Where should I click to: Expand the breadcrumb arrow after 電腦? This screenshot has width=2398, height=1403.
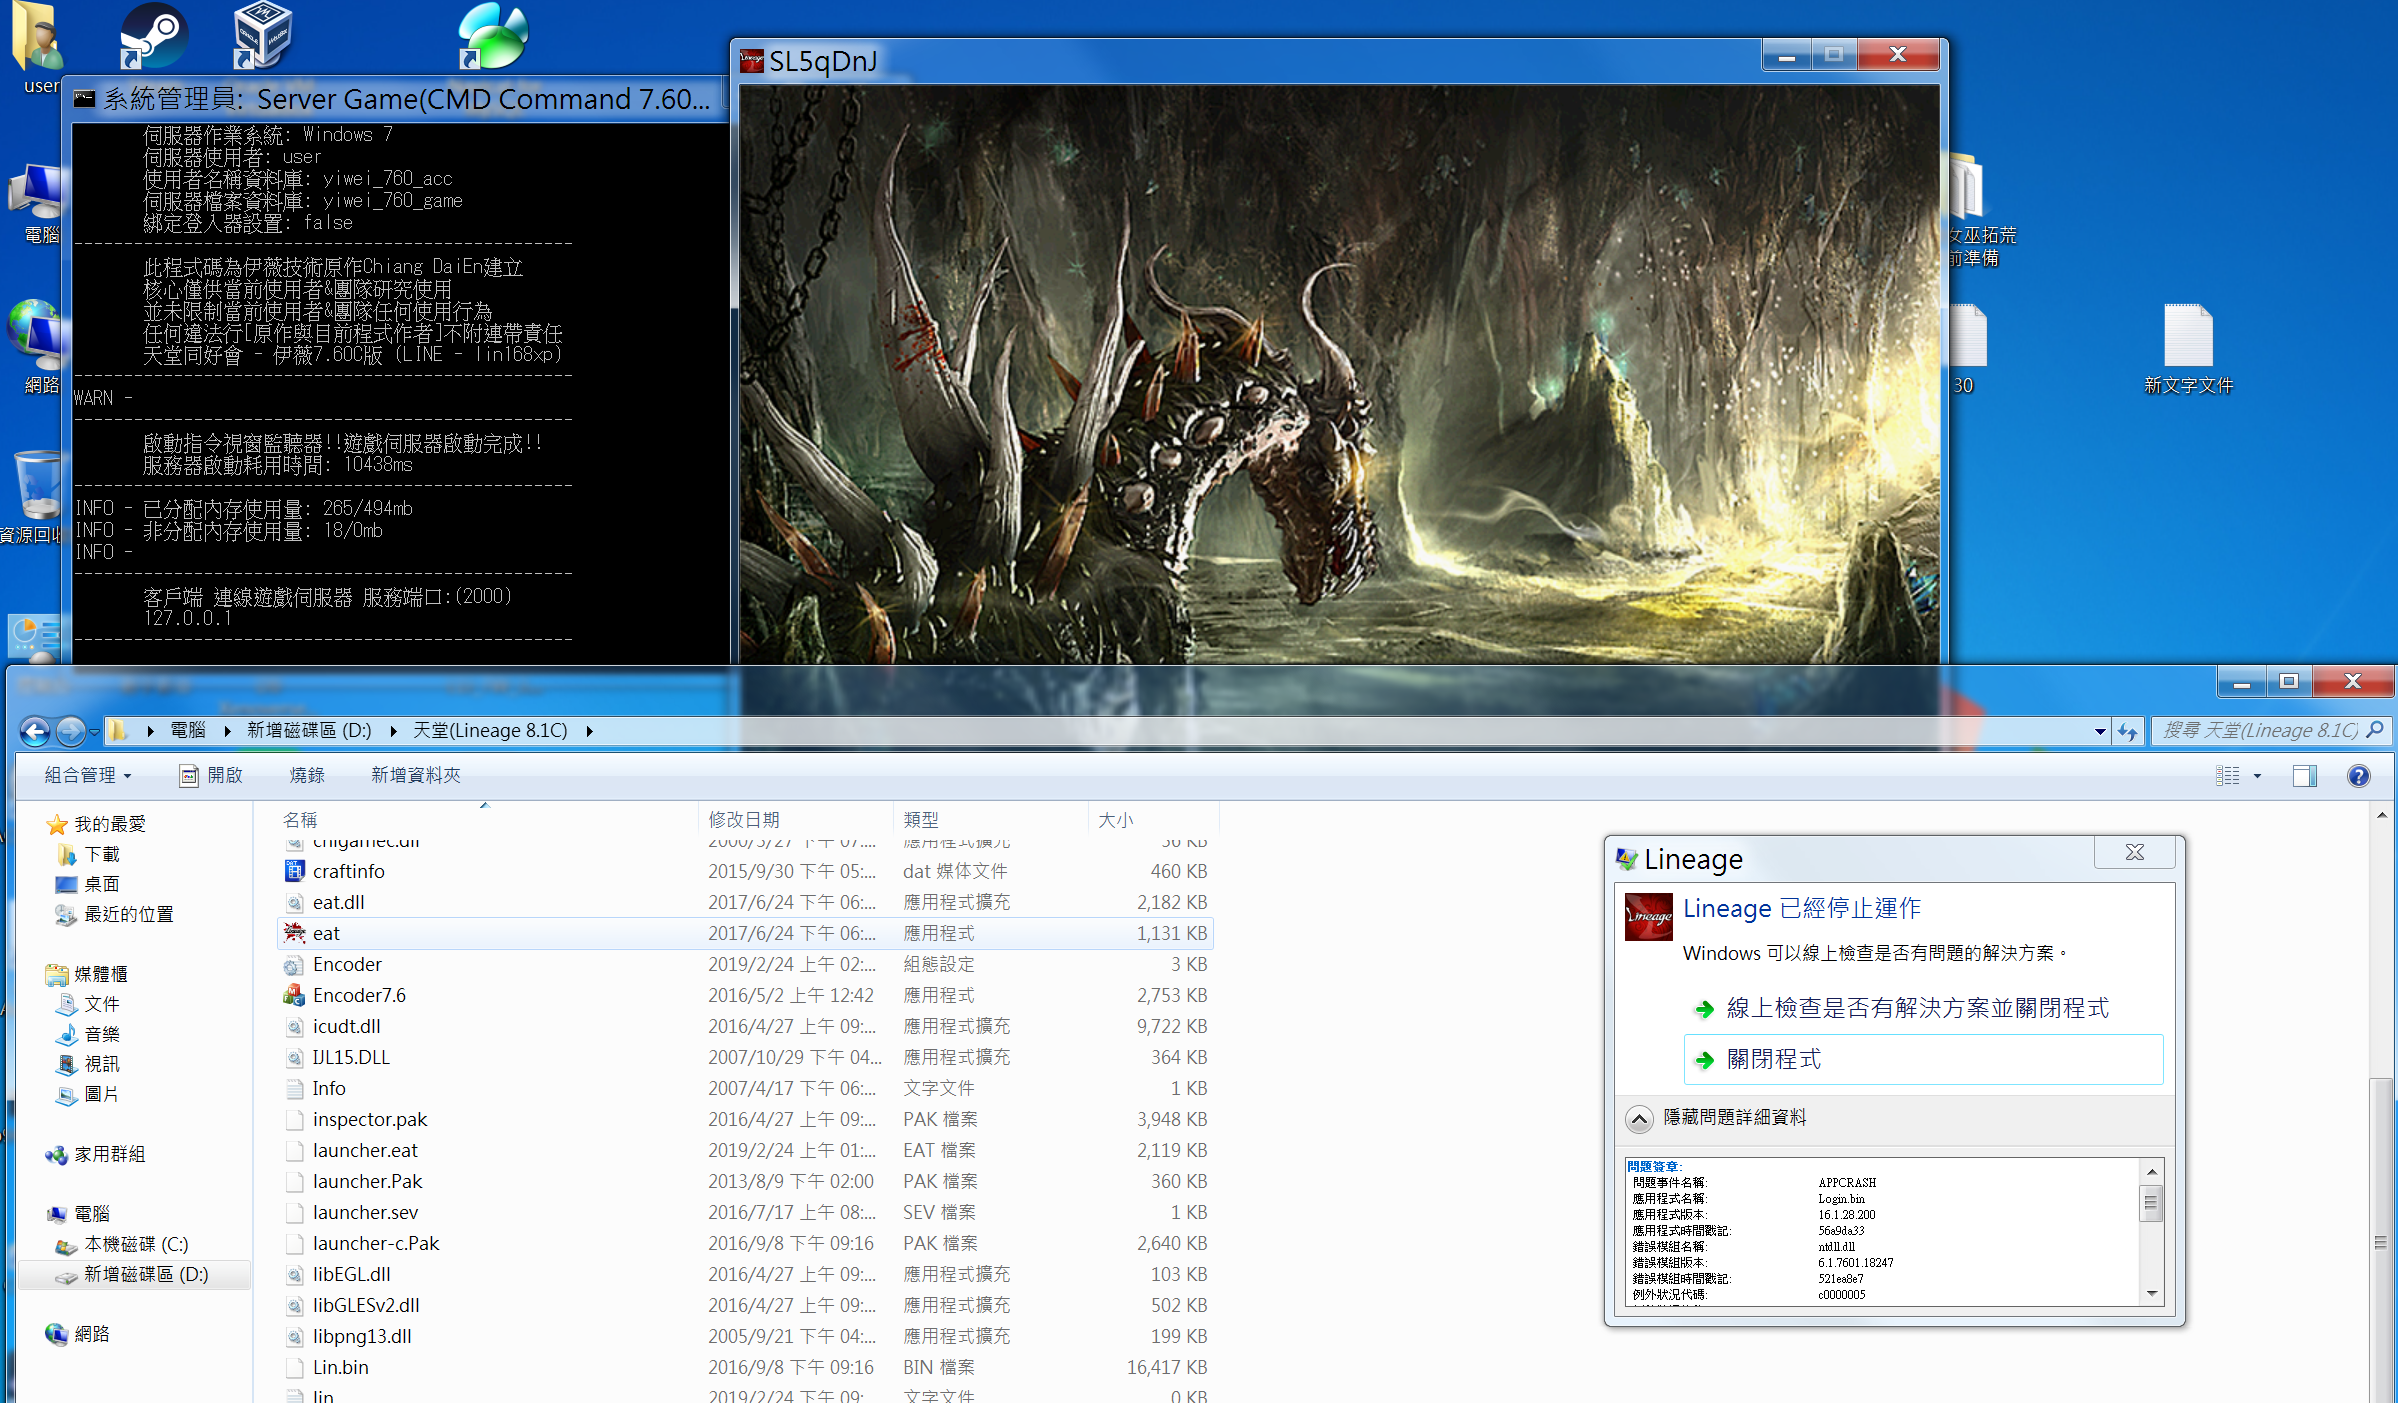tap(227, 731)
